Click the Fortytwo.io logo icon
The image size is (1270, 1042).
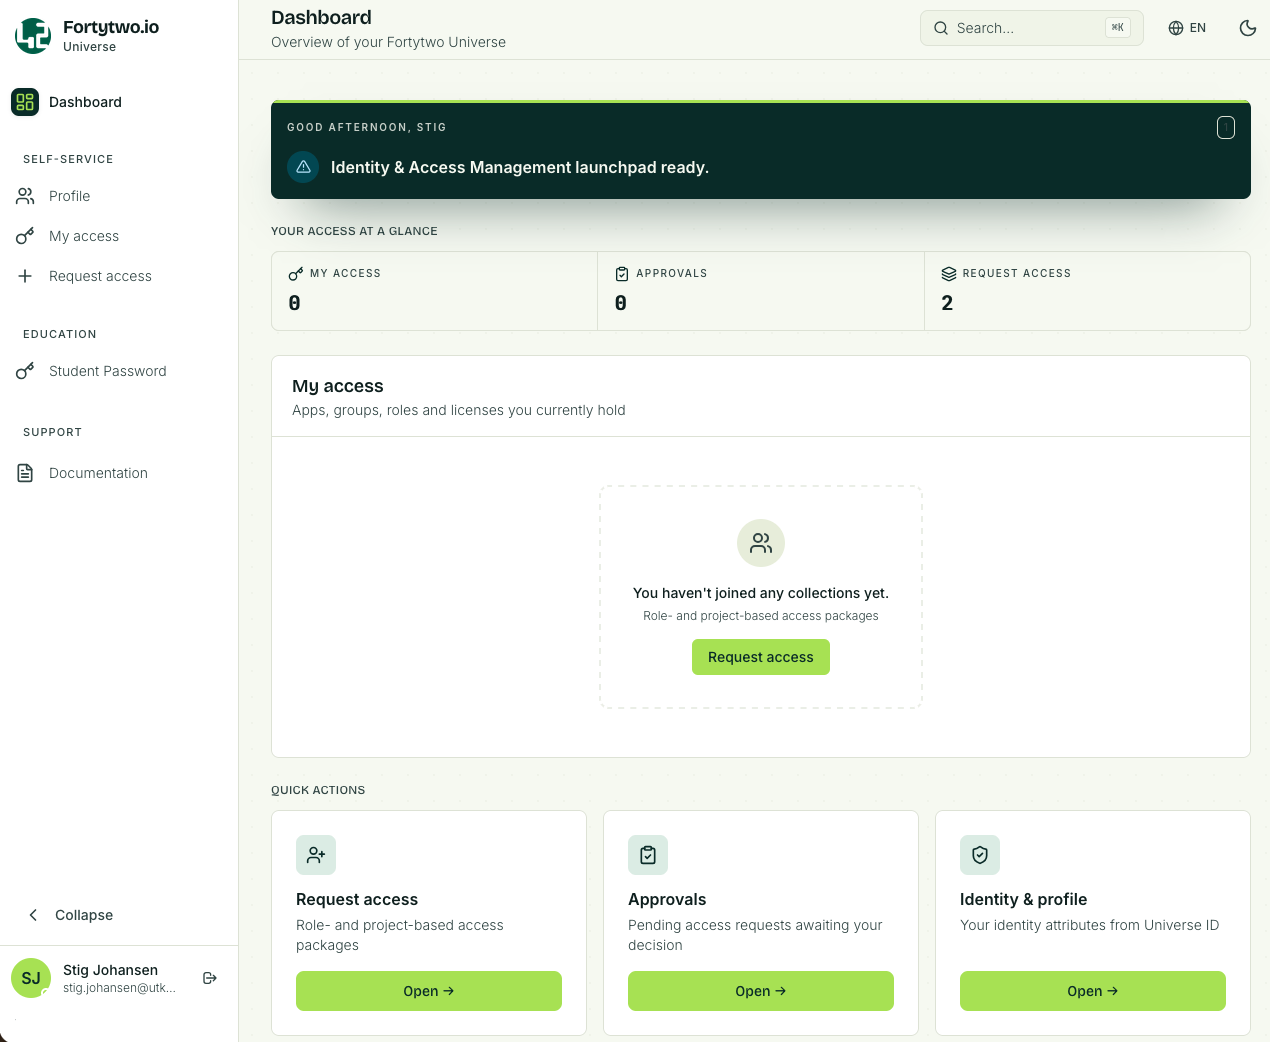[x=33, y=36]
